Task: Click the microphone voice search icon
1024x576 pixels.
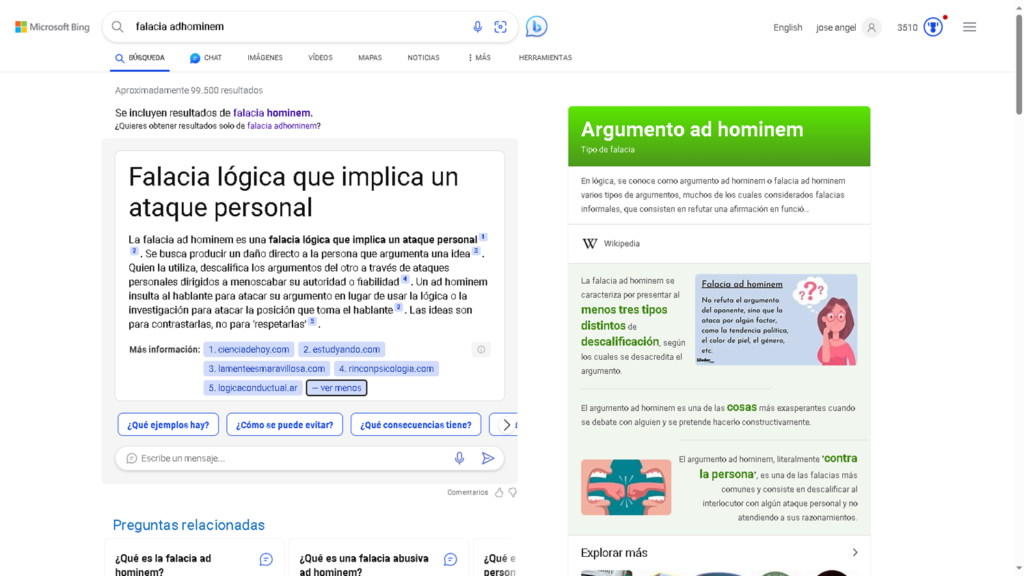Action: pyautogui.click(x=477, y=27)
